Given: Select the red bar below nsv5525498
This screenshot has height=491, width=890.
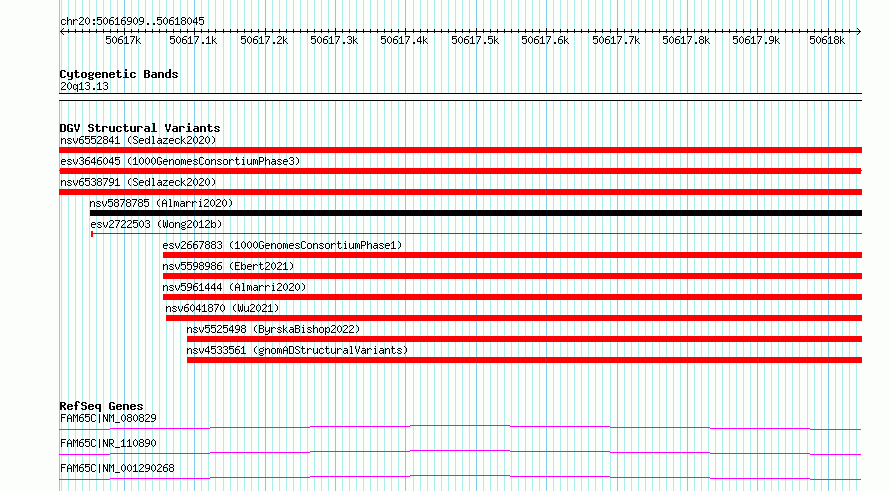Looking at the screenshot, I should click(x=524, y=339).
